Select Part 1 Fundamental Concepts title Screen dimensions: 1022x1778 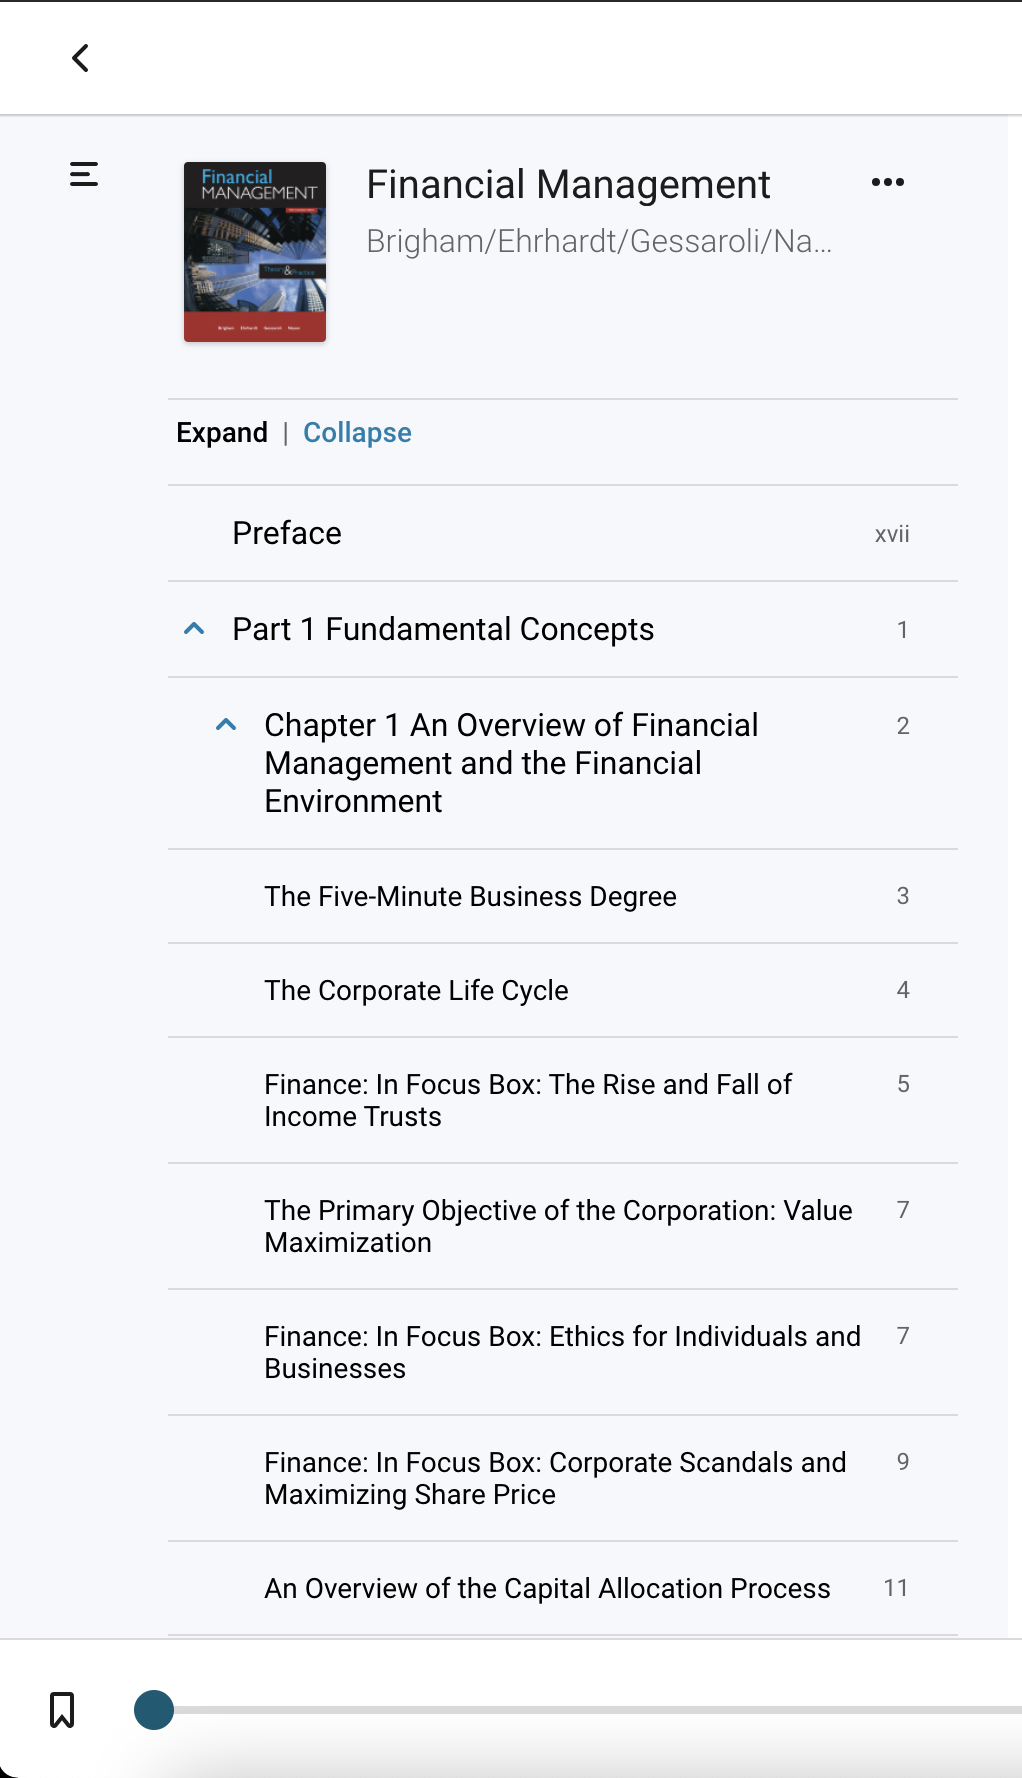coord(443,629)
